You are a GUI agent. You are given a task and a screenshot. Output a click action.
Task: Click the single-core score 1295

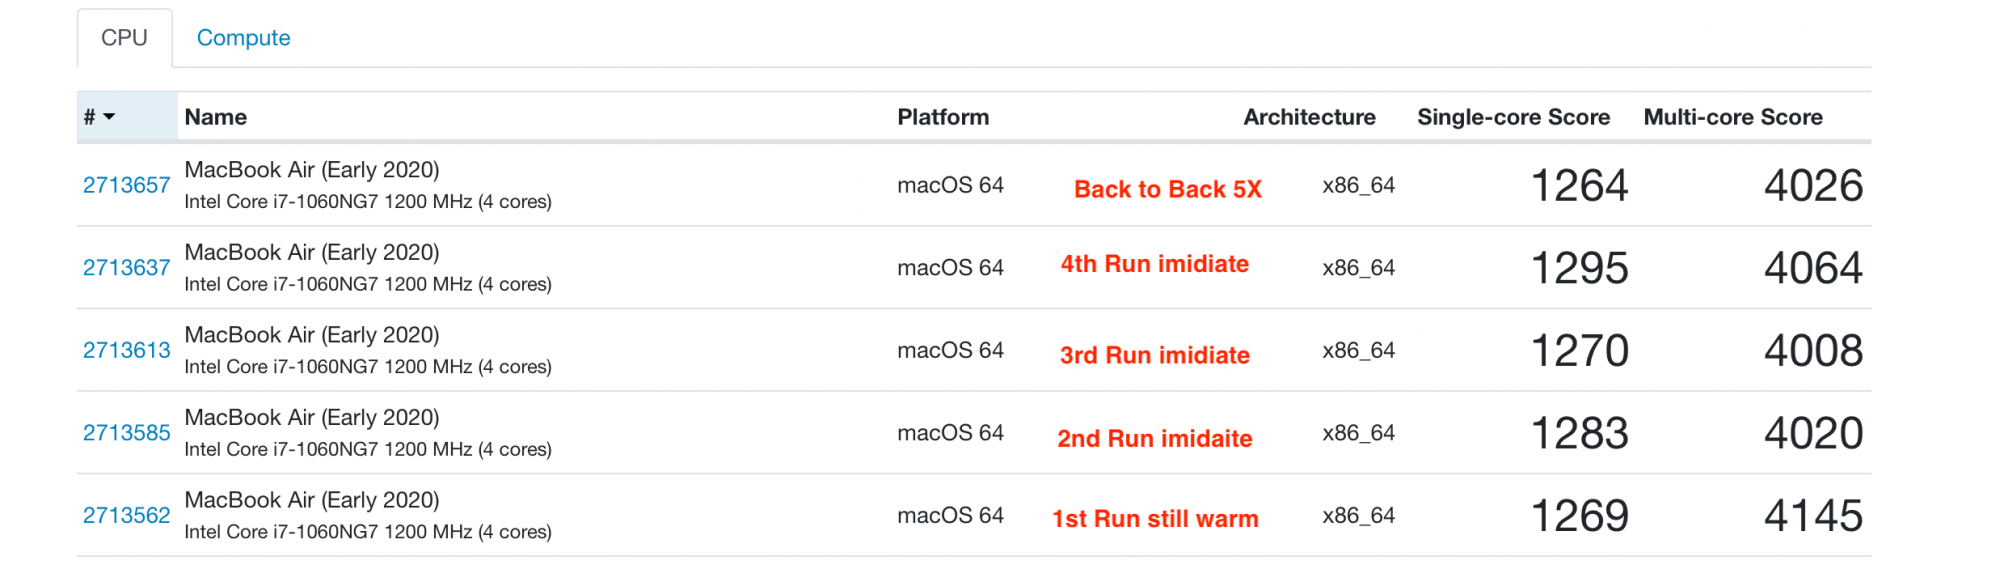point(1579,268)
